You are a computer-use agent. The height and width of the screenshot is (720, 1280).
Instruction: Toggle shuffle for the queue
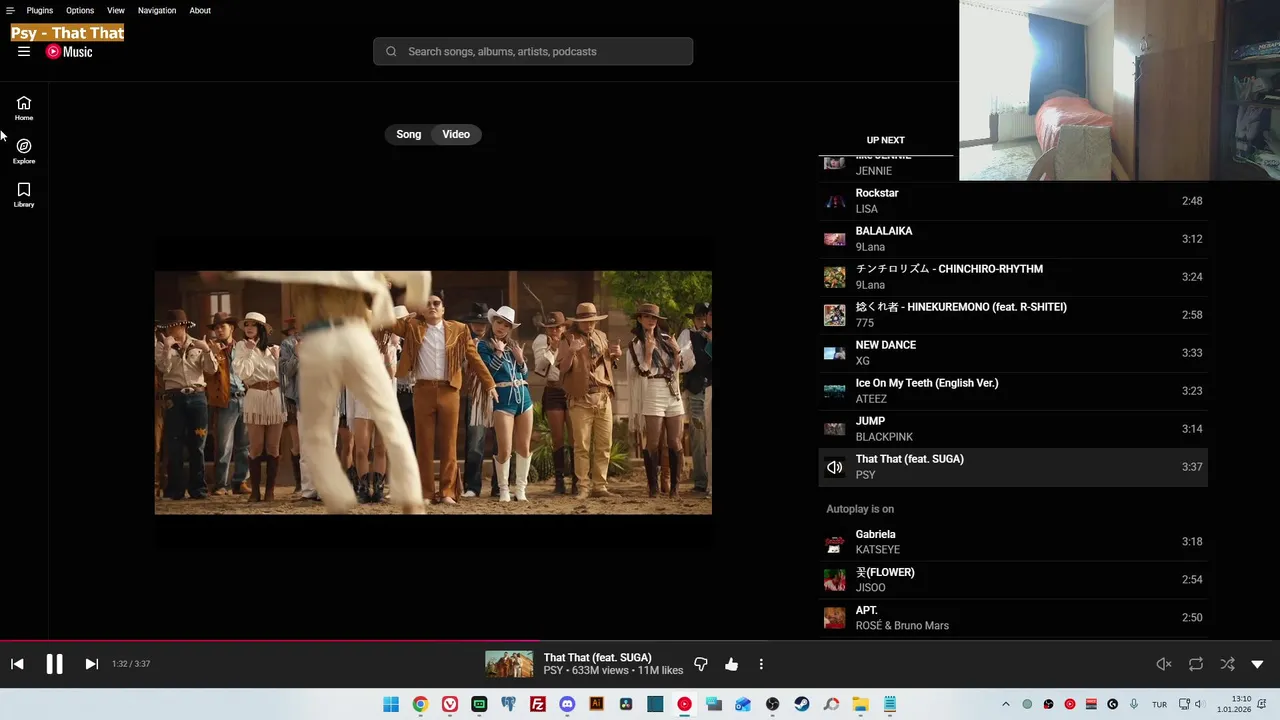point(1227,664)
